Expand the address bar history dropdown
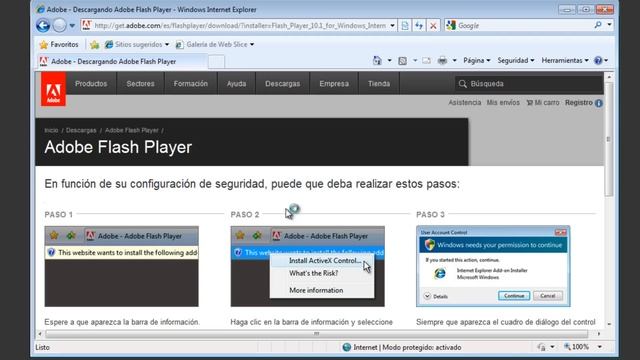The image size is (640, 360). [x=392, y=26]
